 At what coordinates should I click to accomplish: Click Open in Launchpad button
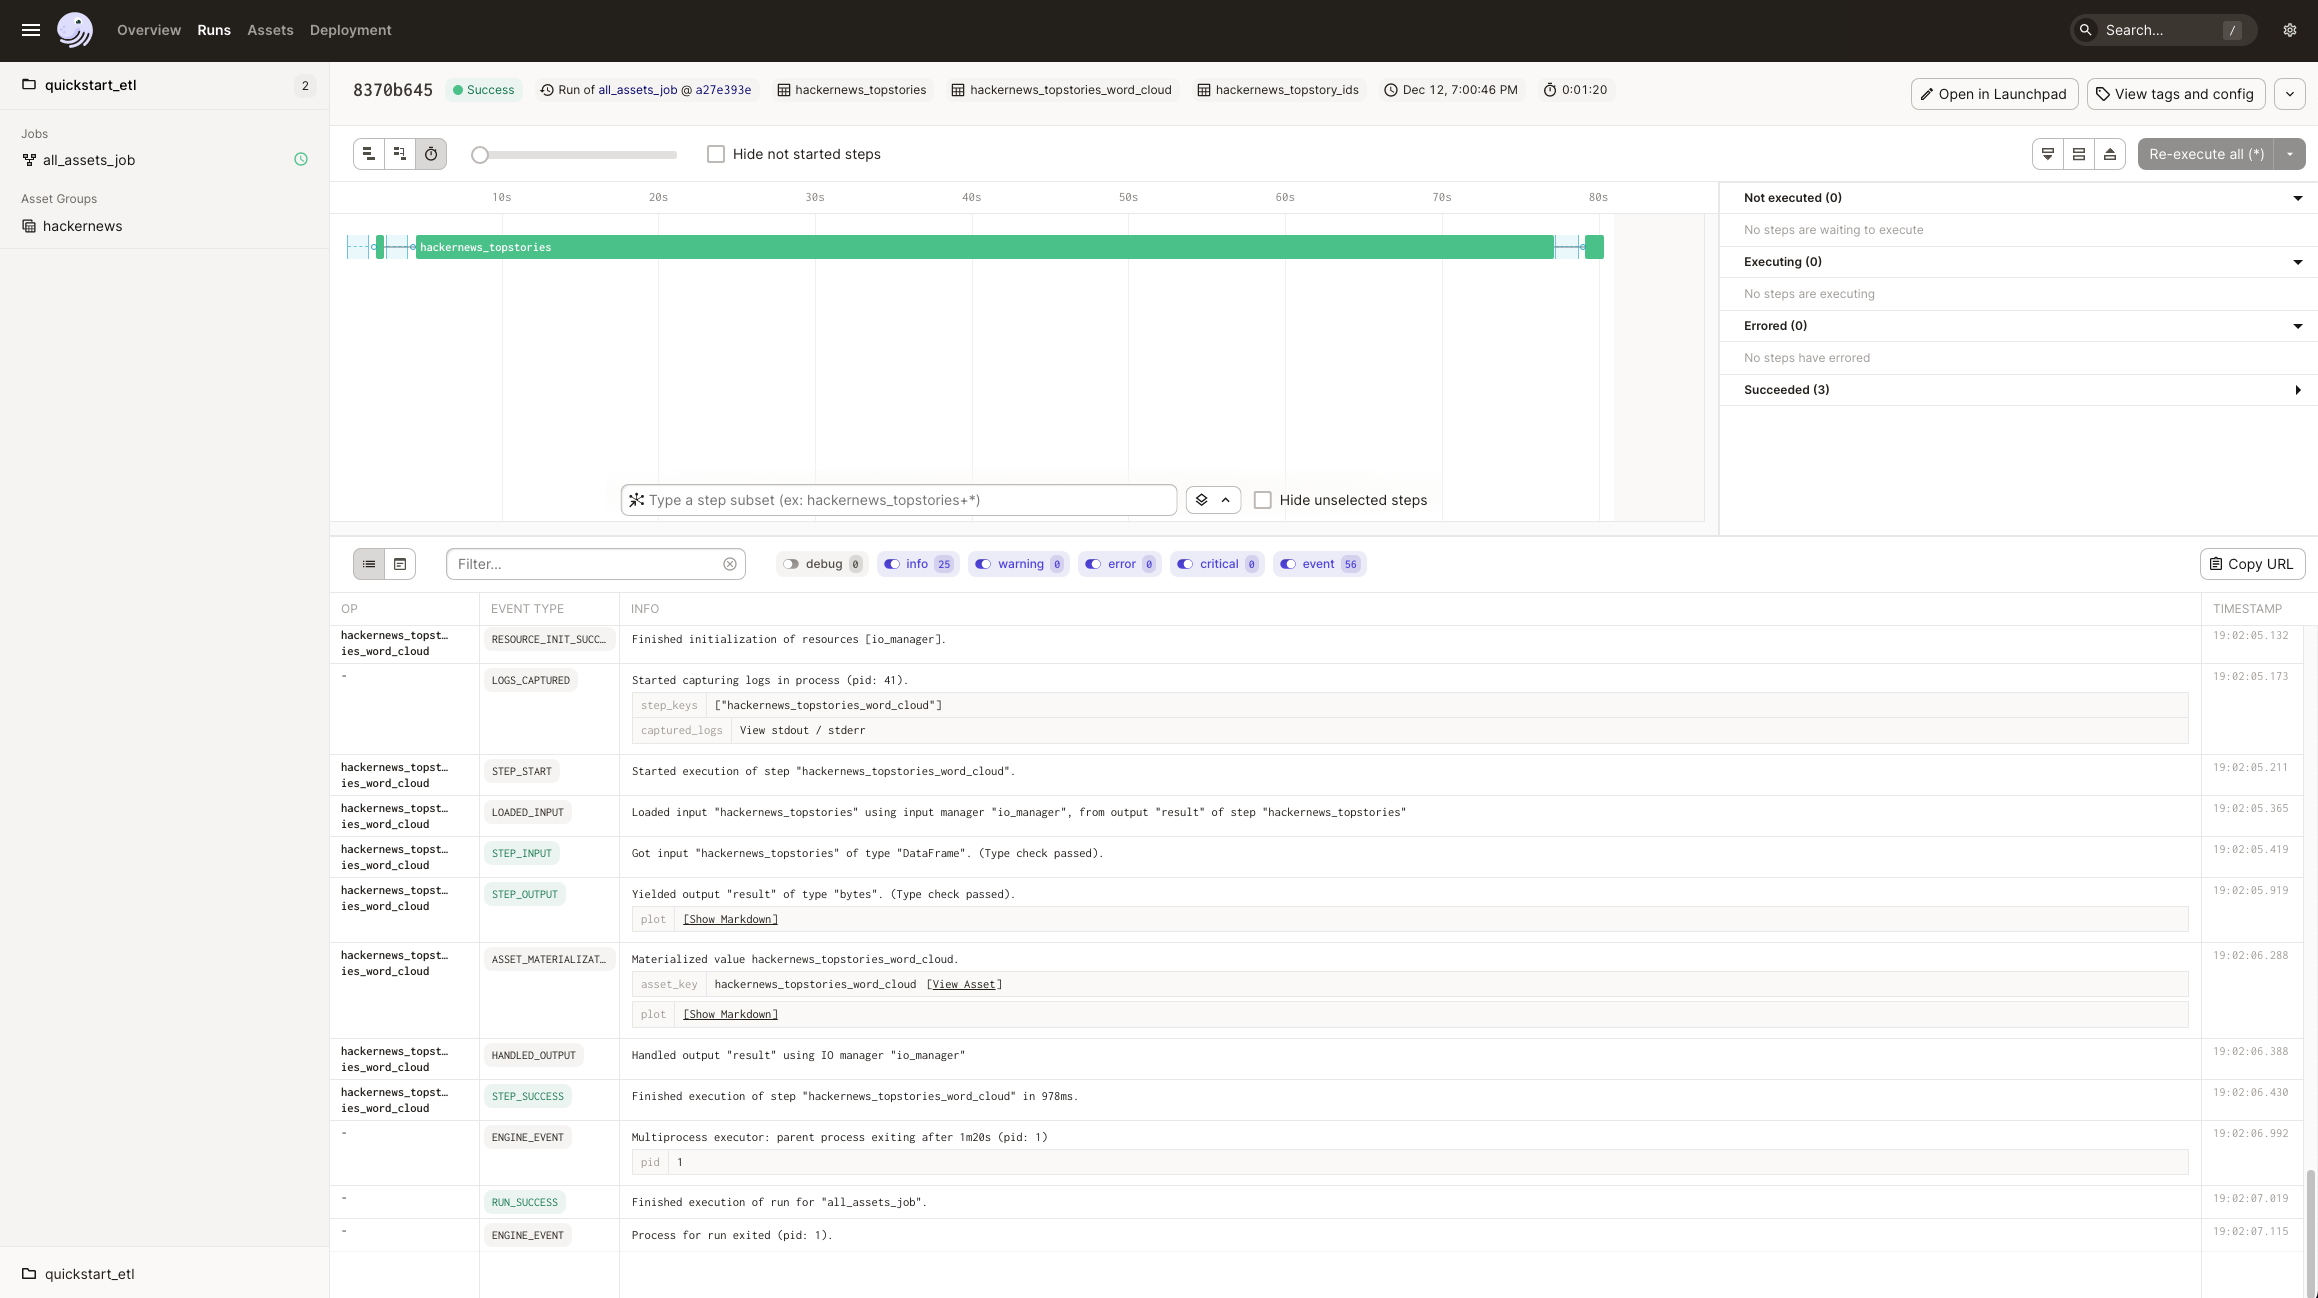click(1993, 92)
